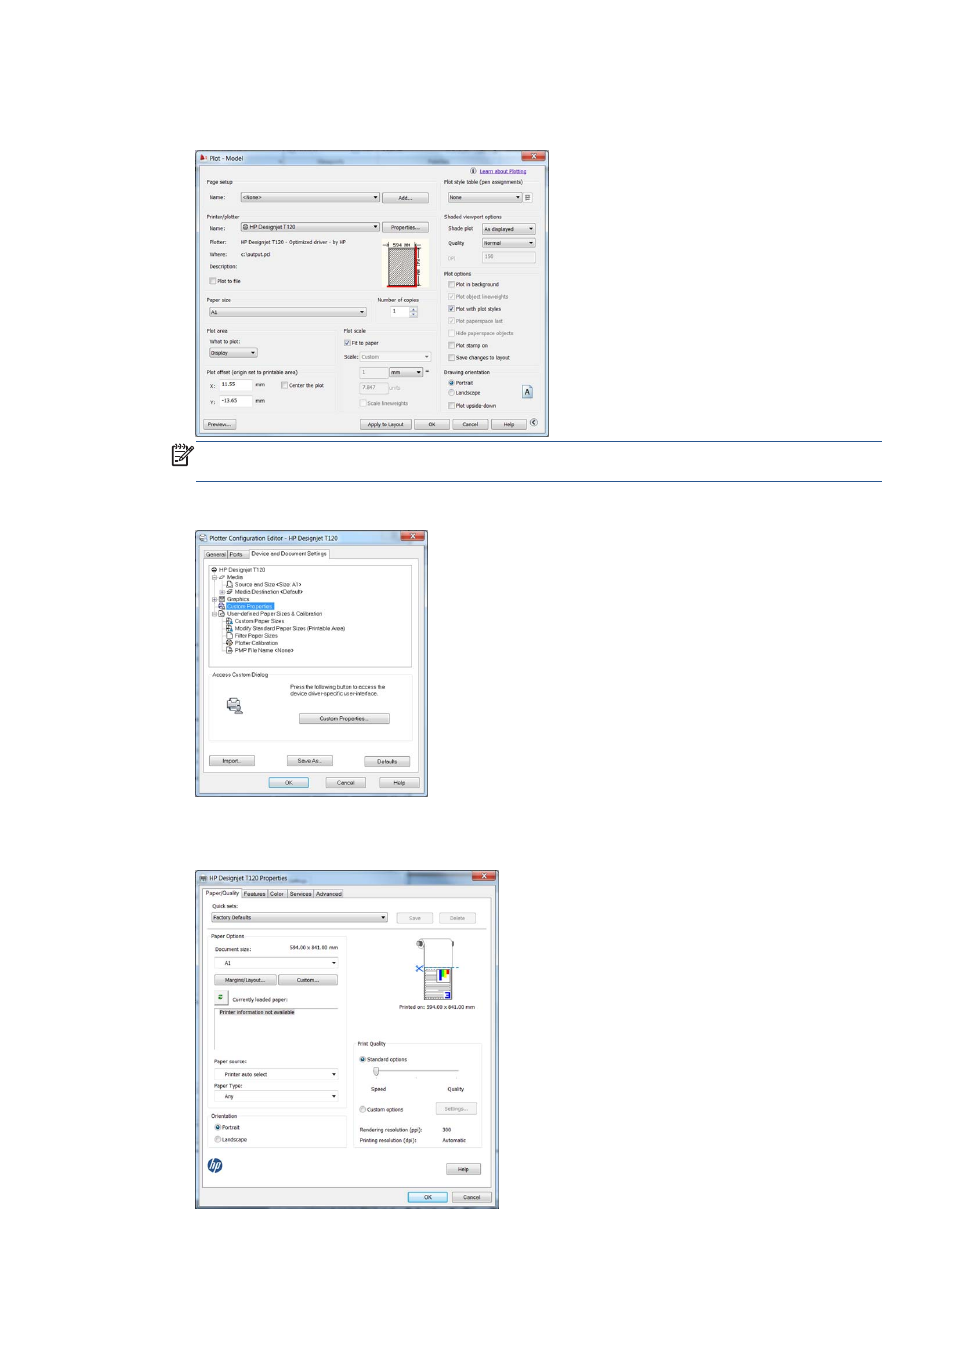Image resolution: width=954 pixels, height=1350 pixels.
Task: Click the Custom Properties tree icon
Action: (222, 606)
